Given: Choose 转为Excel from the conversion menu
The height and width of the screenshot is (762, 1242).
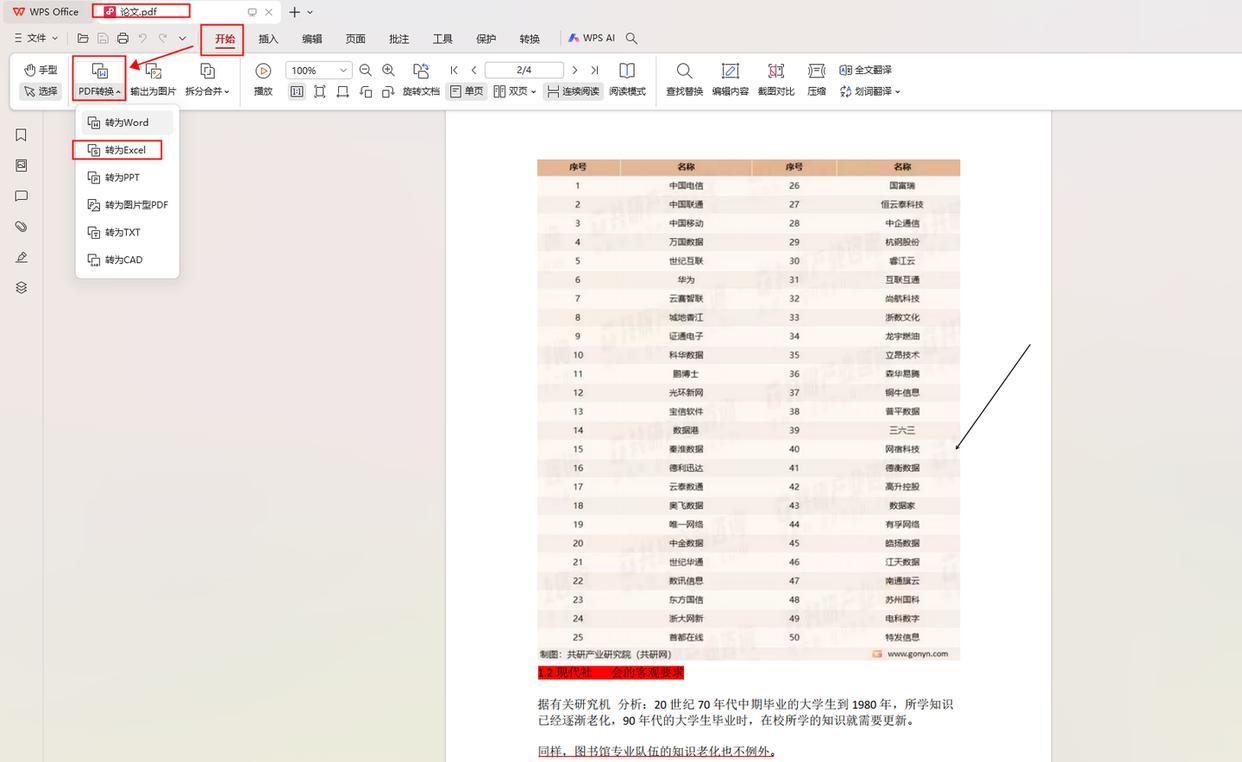Looking at the screenshot, I should 123,149.
